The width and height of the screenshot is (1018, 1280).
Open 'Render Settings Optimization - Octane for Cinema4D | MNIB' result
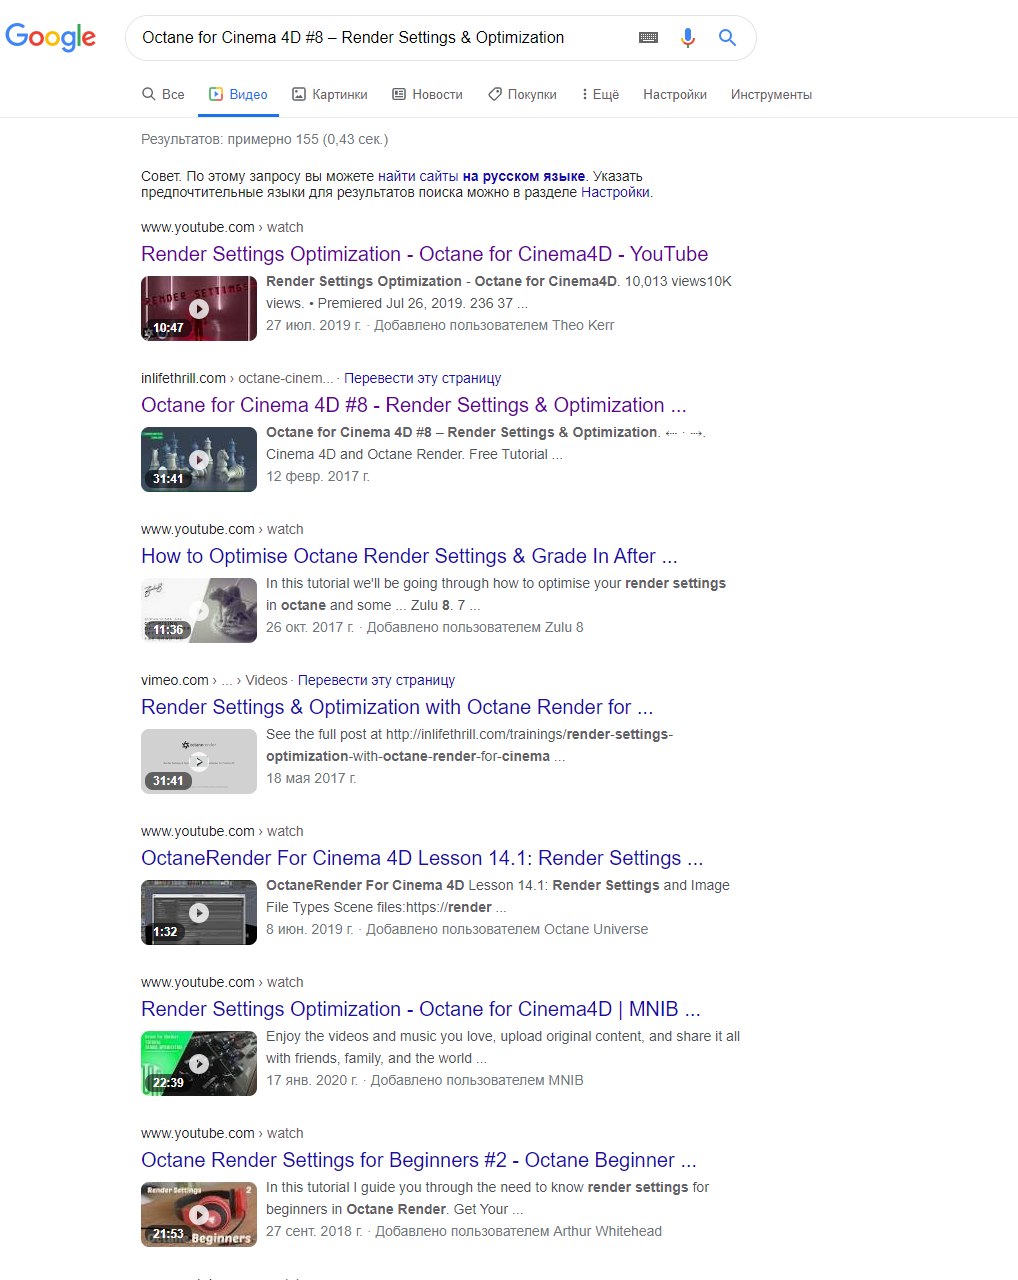coord(420,1009)
